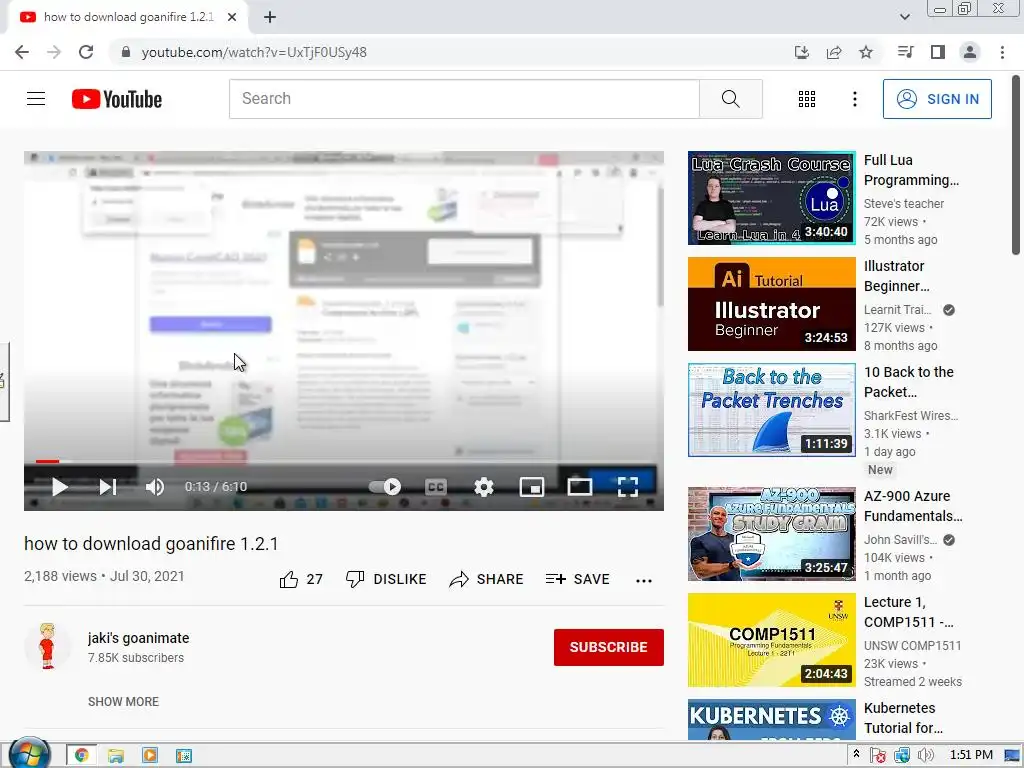Click the SHARE button
The height and width of the screenshot is (768, 1024).
coord(487,579)
